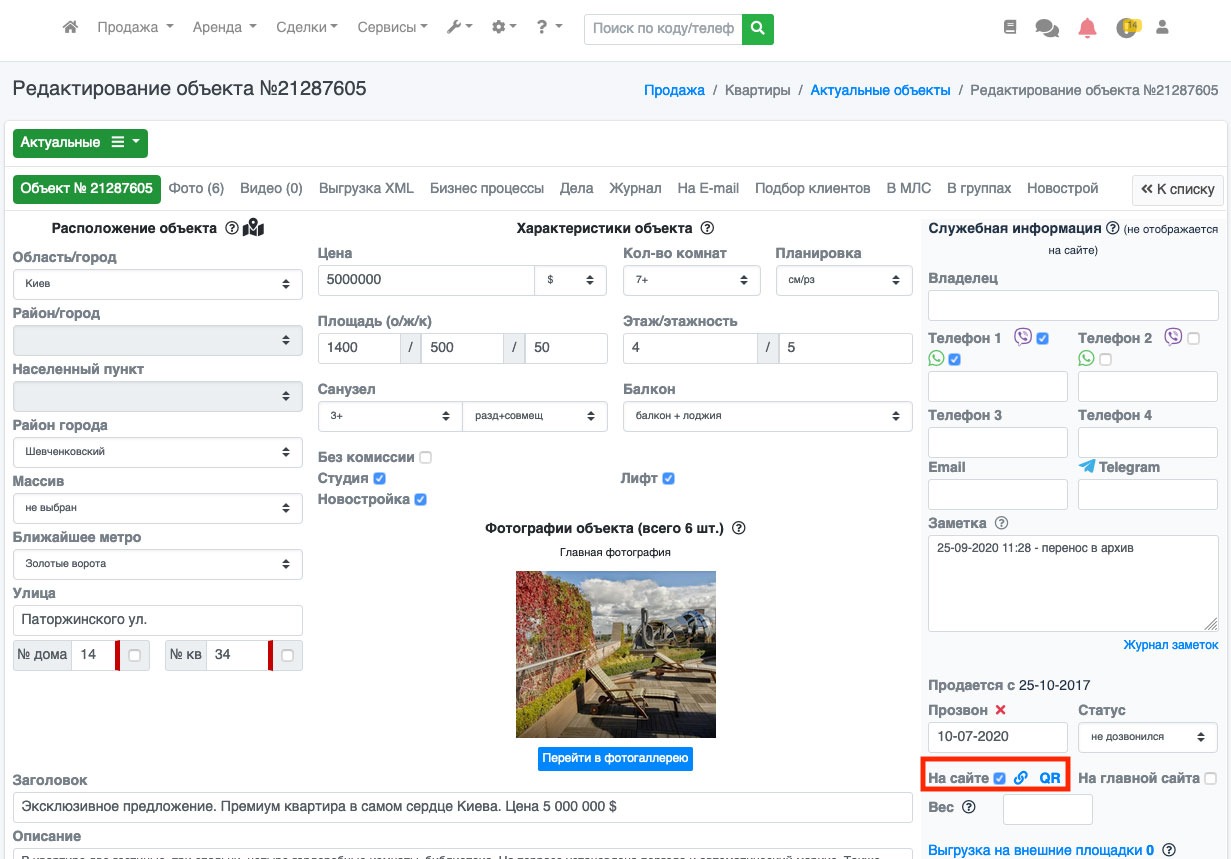Click the home icon in navbar
This screenshot has height=859, width=1231.
(70, 28)
